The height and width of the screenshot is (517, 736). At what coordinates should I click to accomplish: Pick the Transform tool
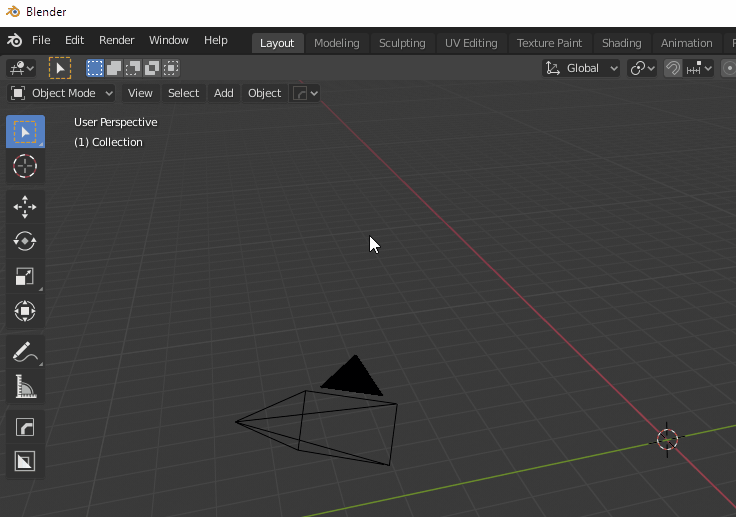25,312
